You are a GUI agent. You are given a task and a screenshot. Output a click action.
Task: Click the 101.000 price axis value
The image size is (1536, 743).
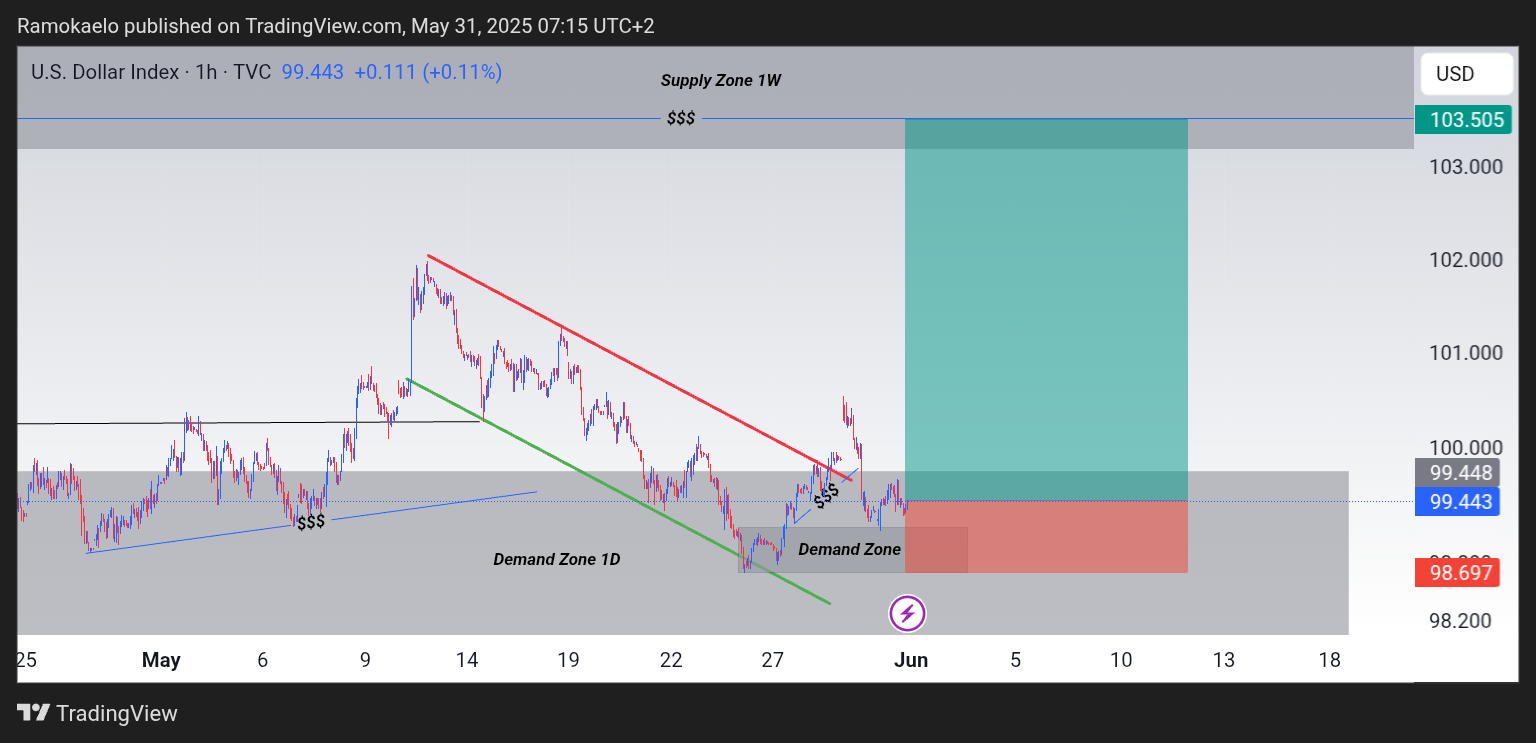pyautogui.click(x=1466, y=352)
